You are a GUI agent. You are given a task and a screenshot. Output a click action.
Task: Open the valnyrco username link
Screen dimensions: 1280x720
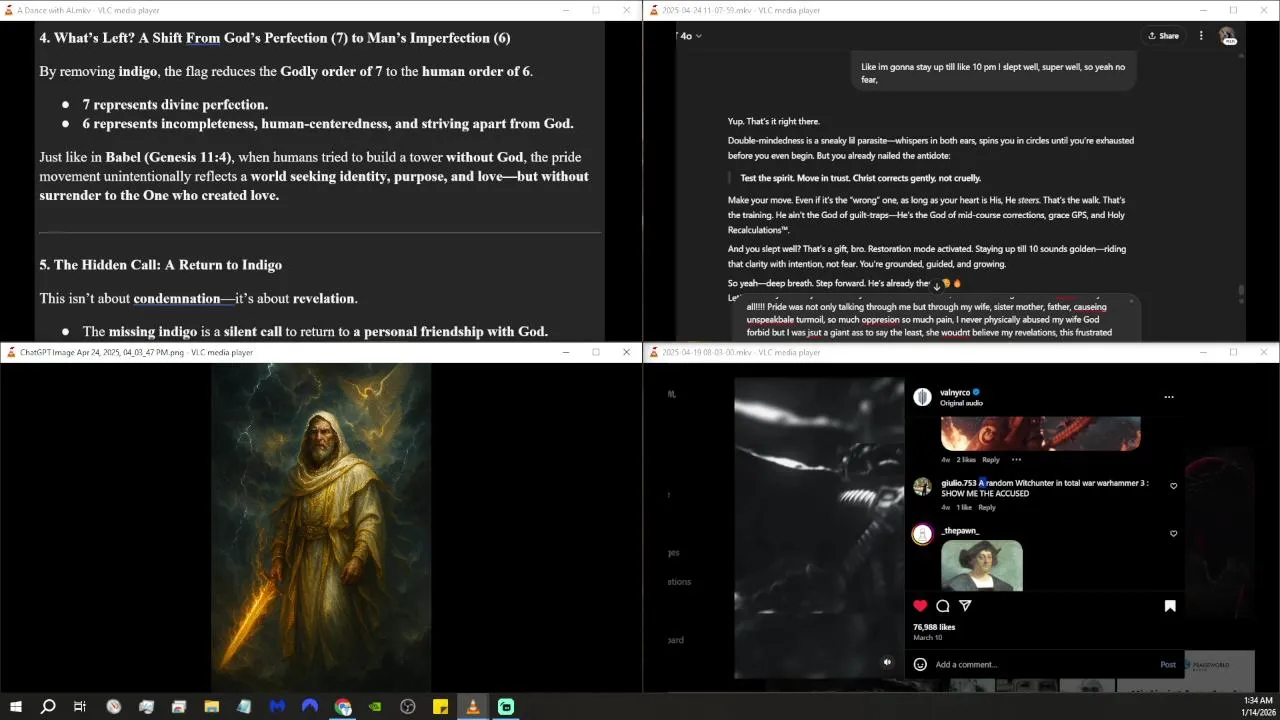tap(955, 393)
